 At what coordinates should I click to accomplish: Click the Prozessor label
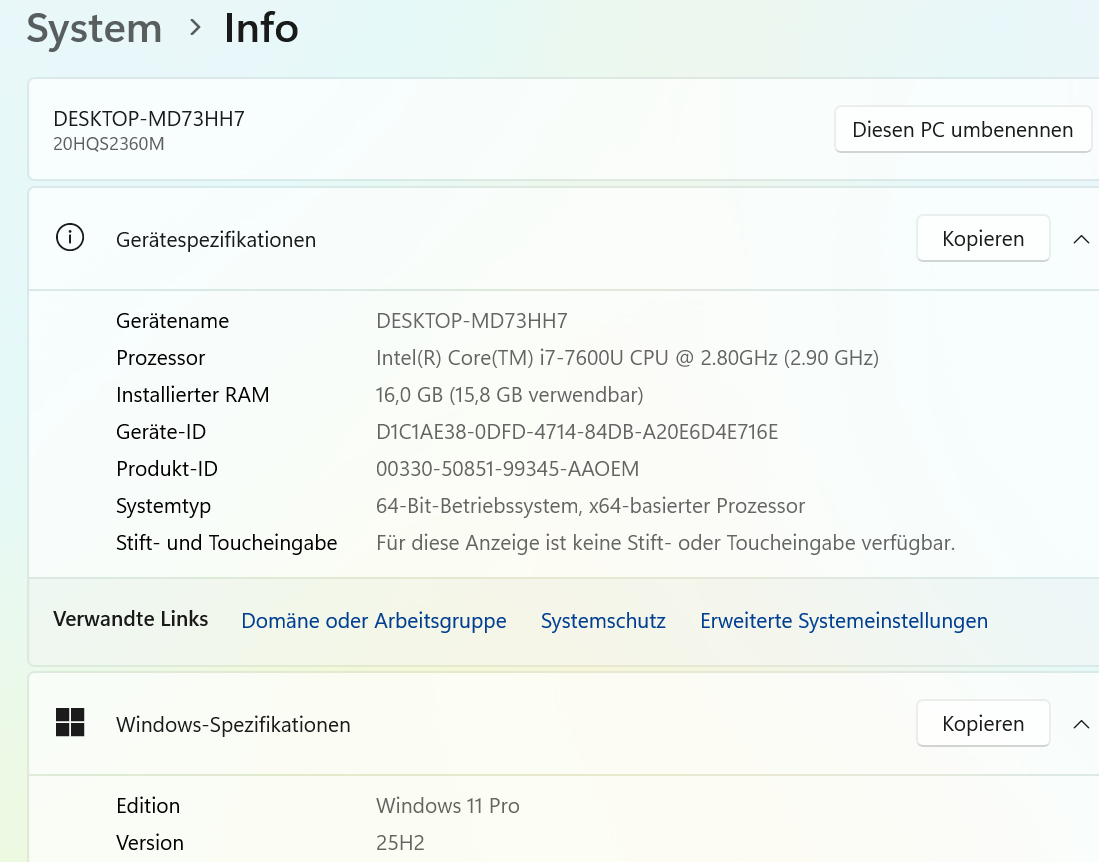[161, 358]
